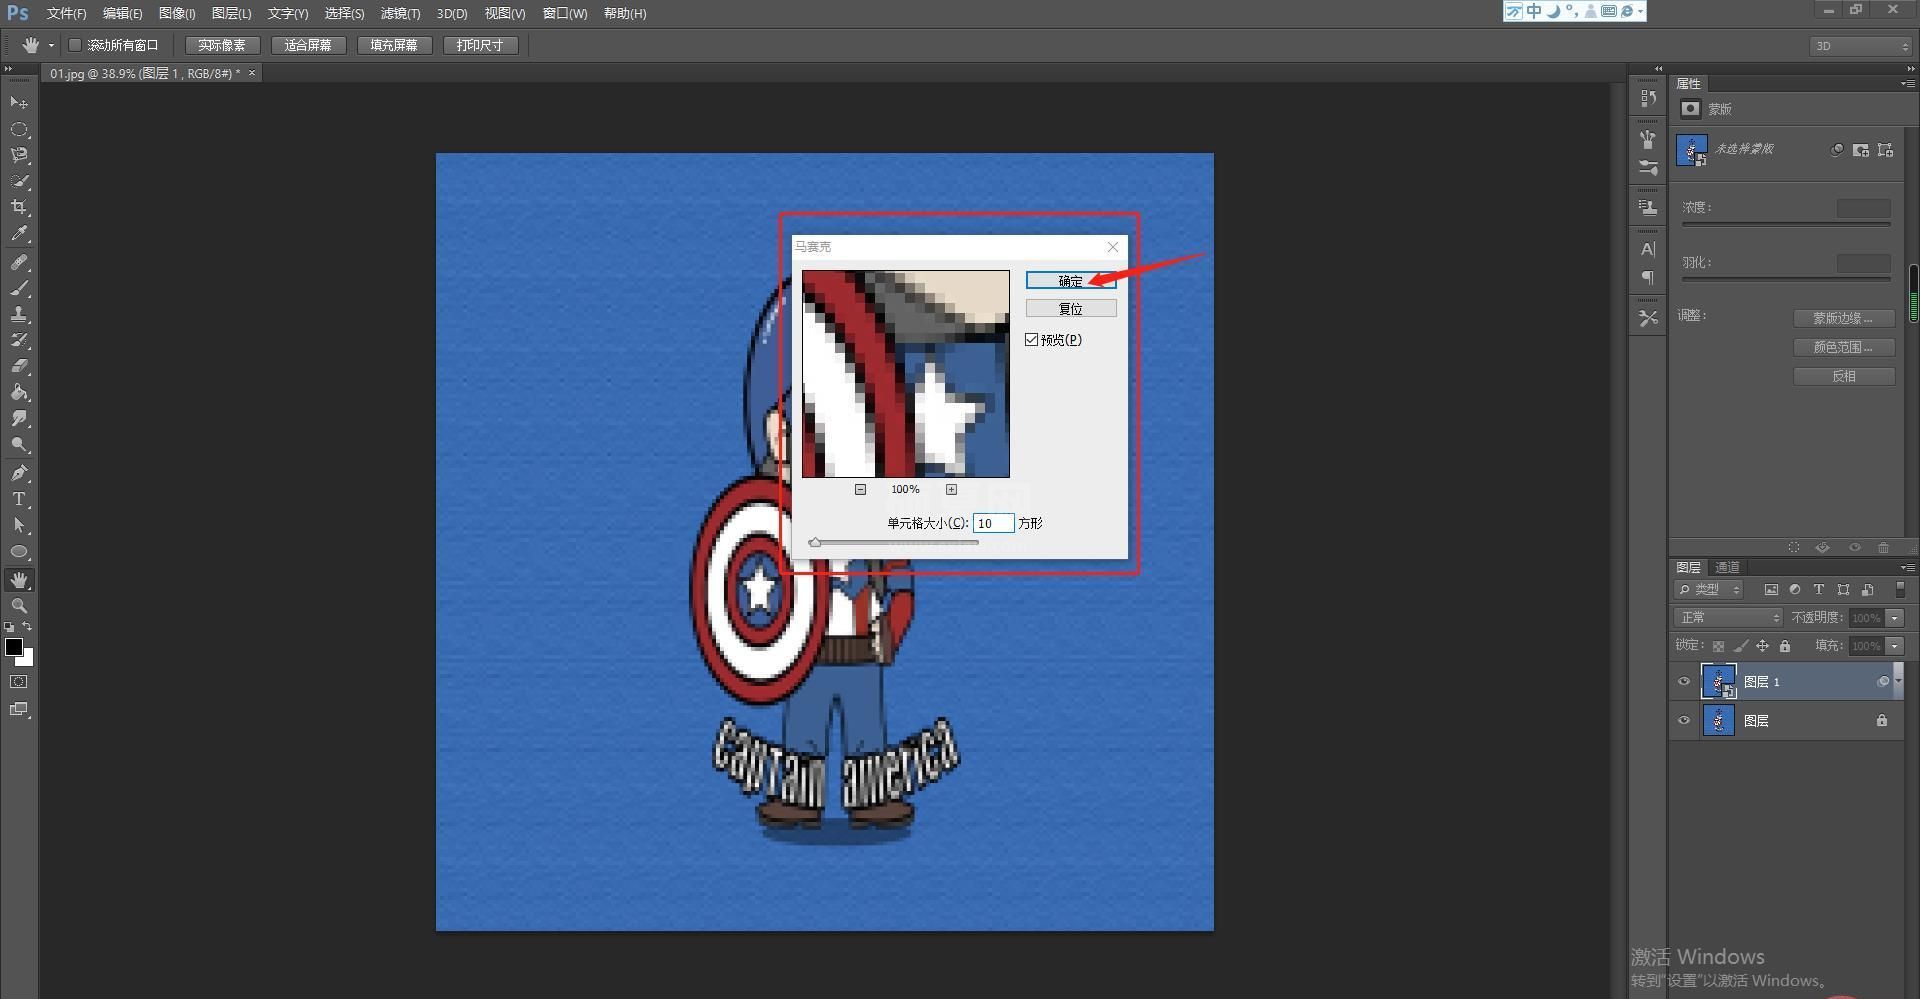Click 复位 in Mosaic dialog

pyautogui.click(x=1071, y=309)
